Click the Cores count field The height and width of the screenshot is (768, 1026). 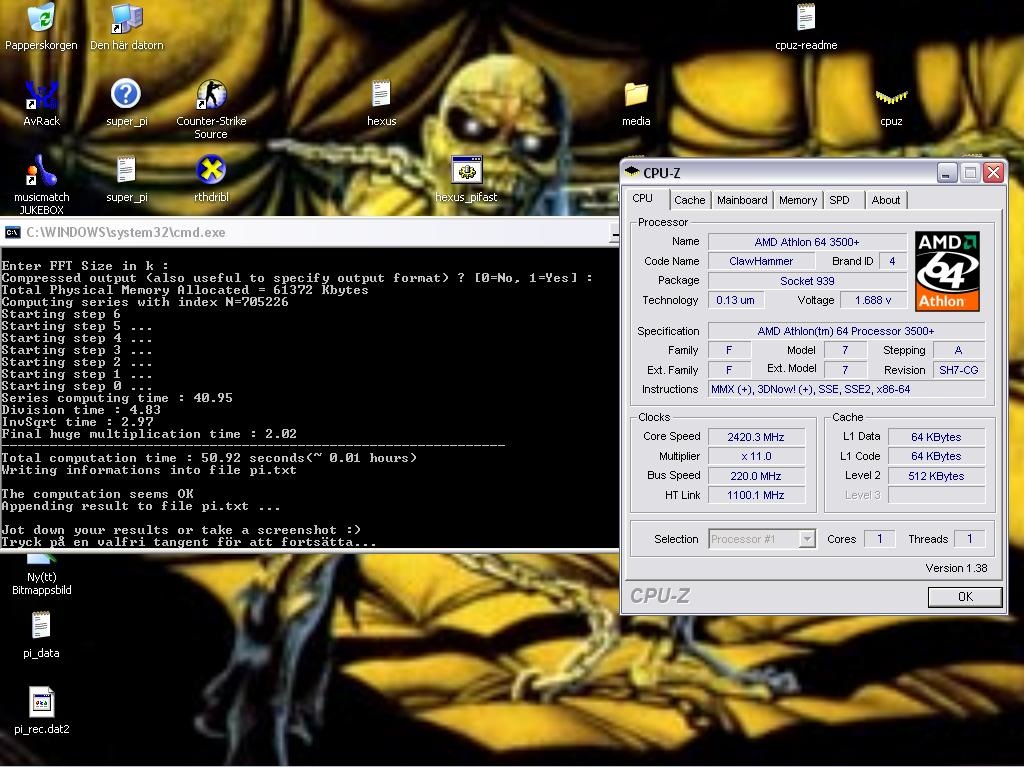tap(879, 539)
